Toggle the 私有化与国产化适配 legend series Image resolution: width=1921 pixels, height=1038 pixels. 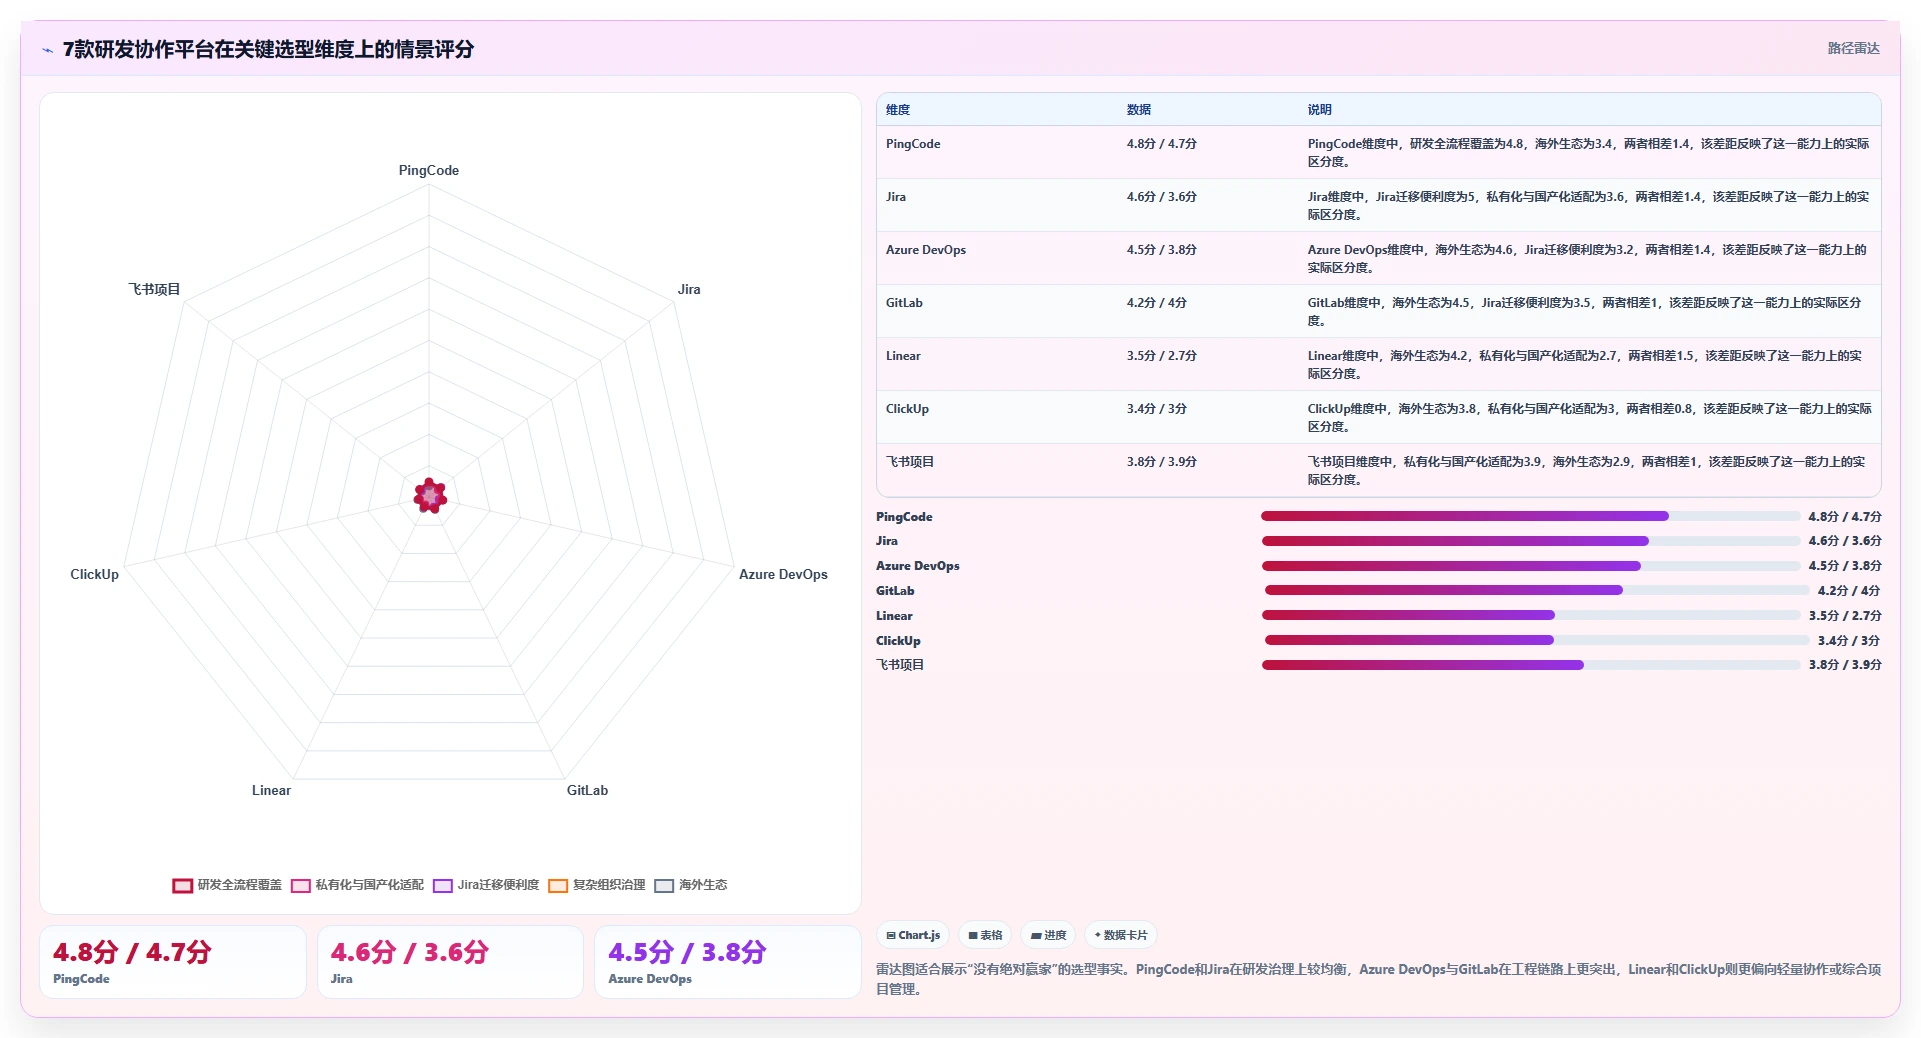pos(357,885)
